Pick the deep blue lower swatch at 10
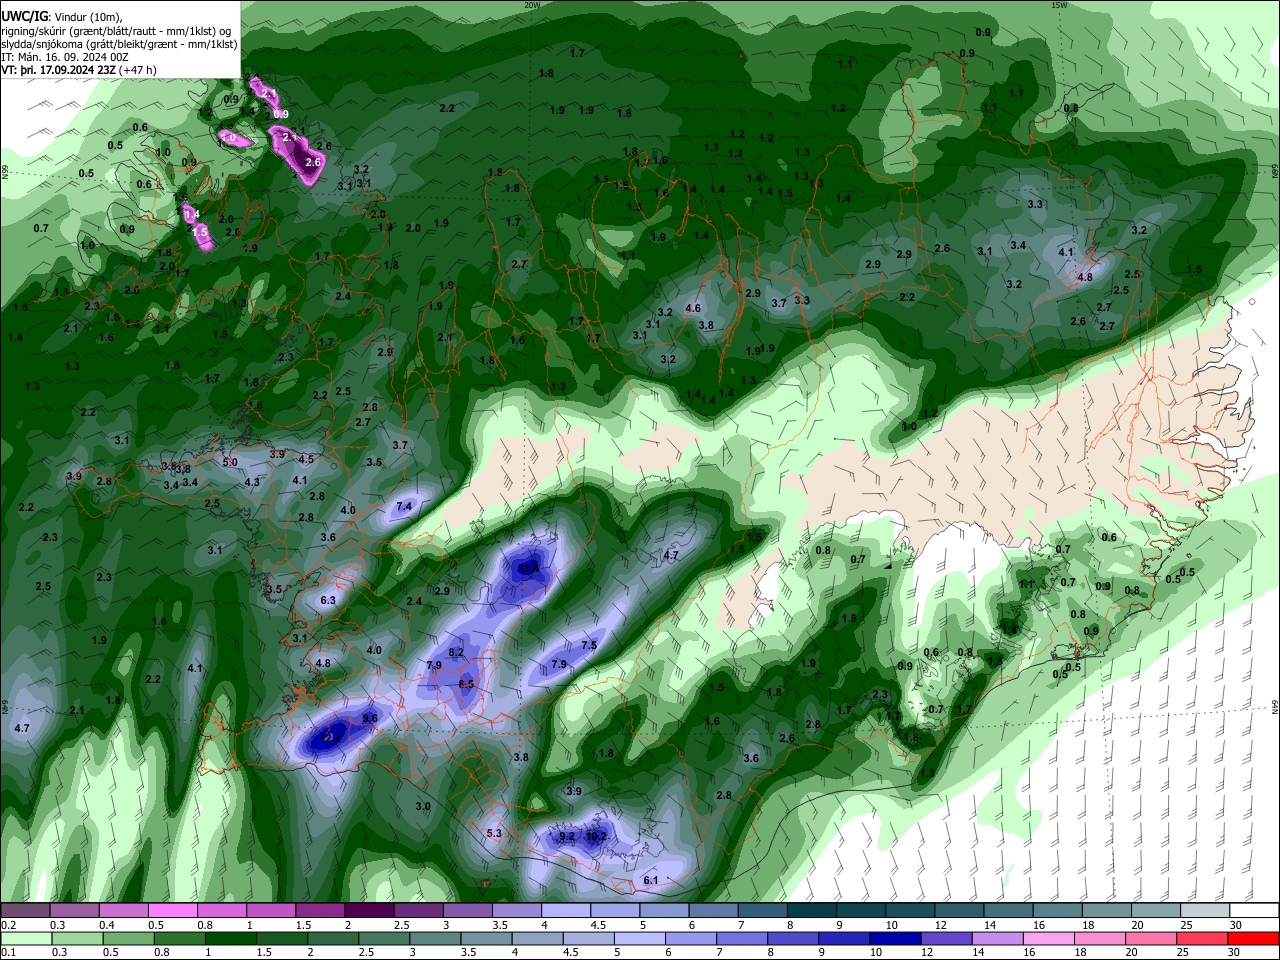This screenshot has height=960, width=1280. [x=894, y=938]
